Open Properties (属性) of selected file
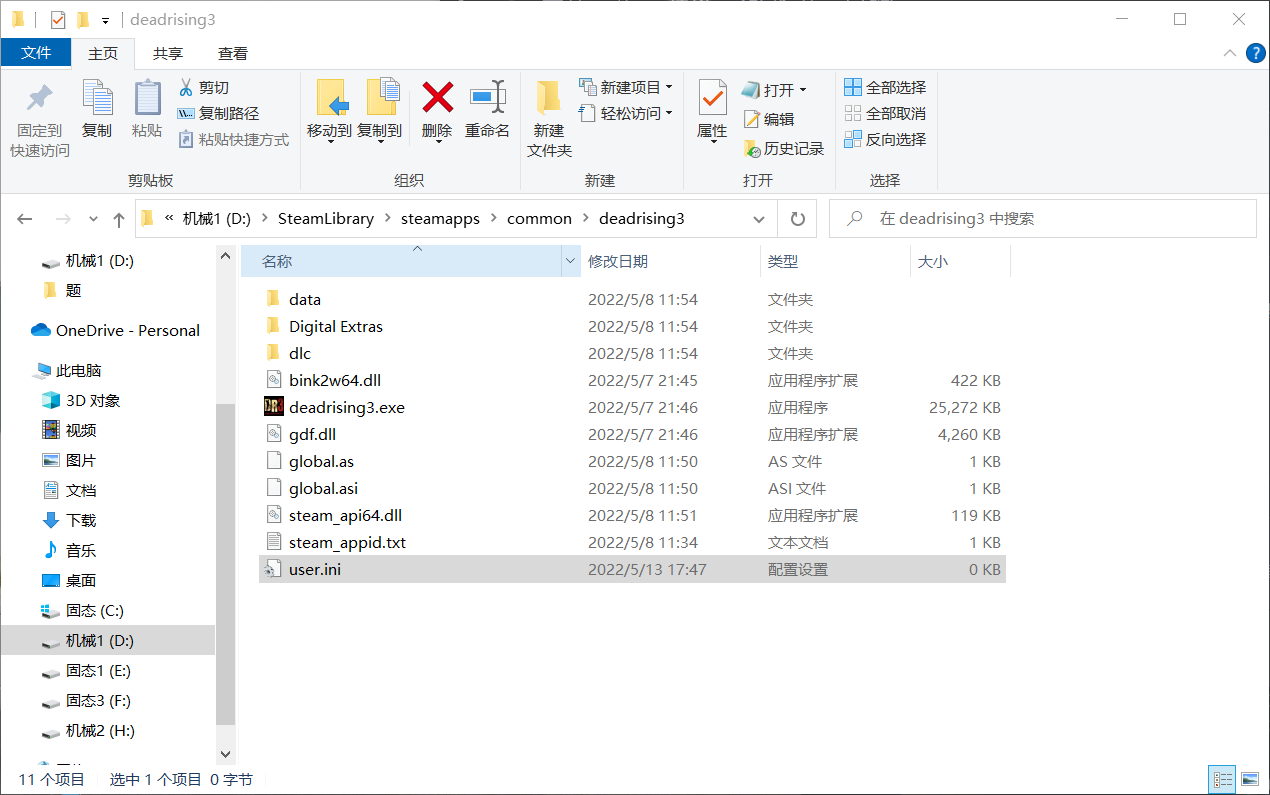This screenshot has height=795, width=1270. [x=712, y=110]
